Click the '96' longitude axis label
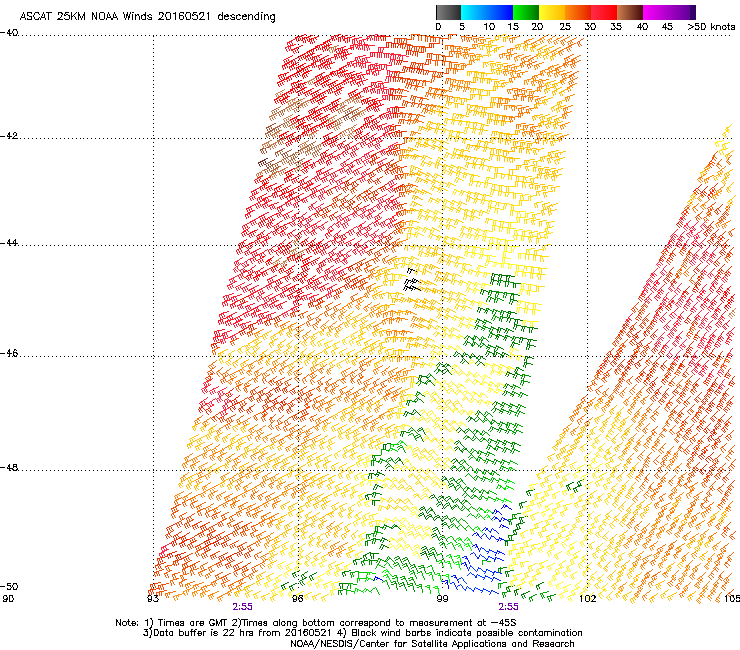The height and width of the screenshot is (650, 740). click(297, 599)
